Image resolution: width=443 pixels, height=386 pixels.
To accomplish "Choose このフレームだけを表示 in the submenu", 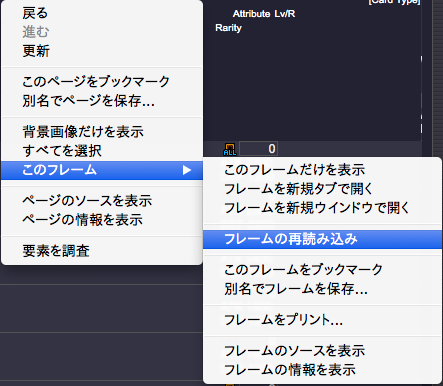I will [322, 170].
